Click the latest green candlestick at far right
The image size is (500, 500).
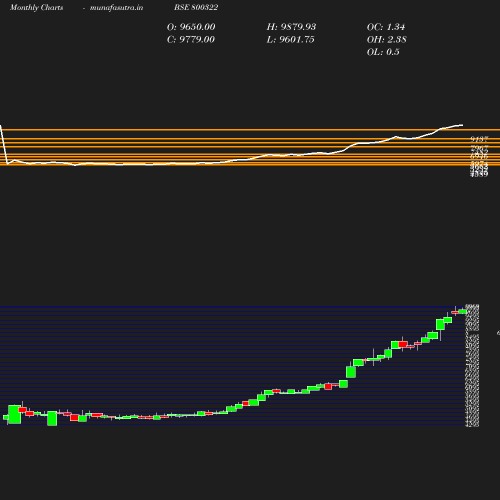[463, 311]
